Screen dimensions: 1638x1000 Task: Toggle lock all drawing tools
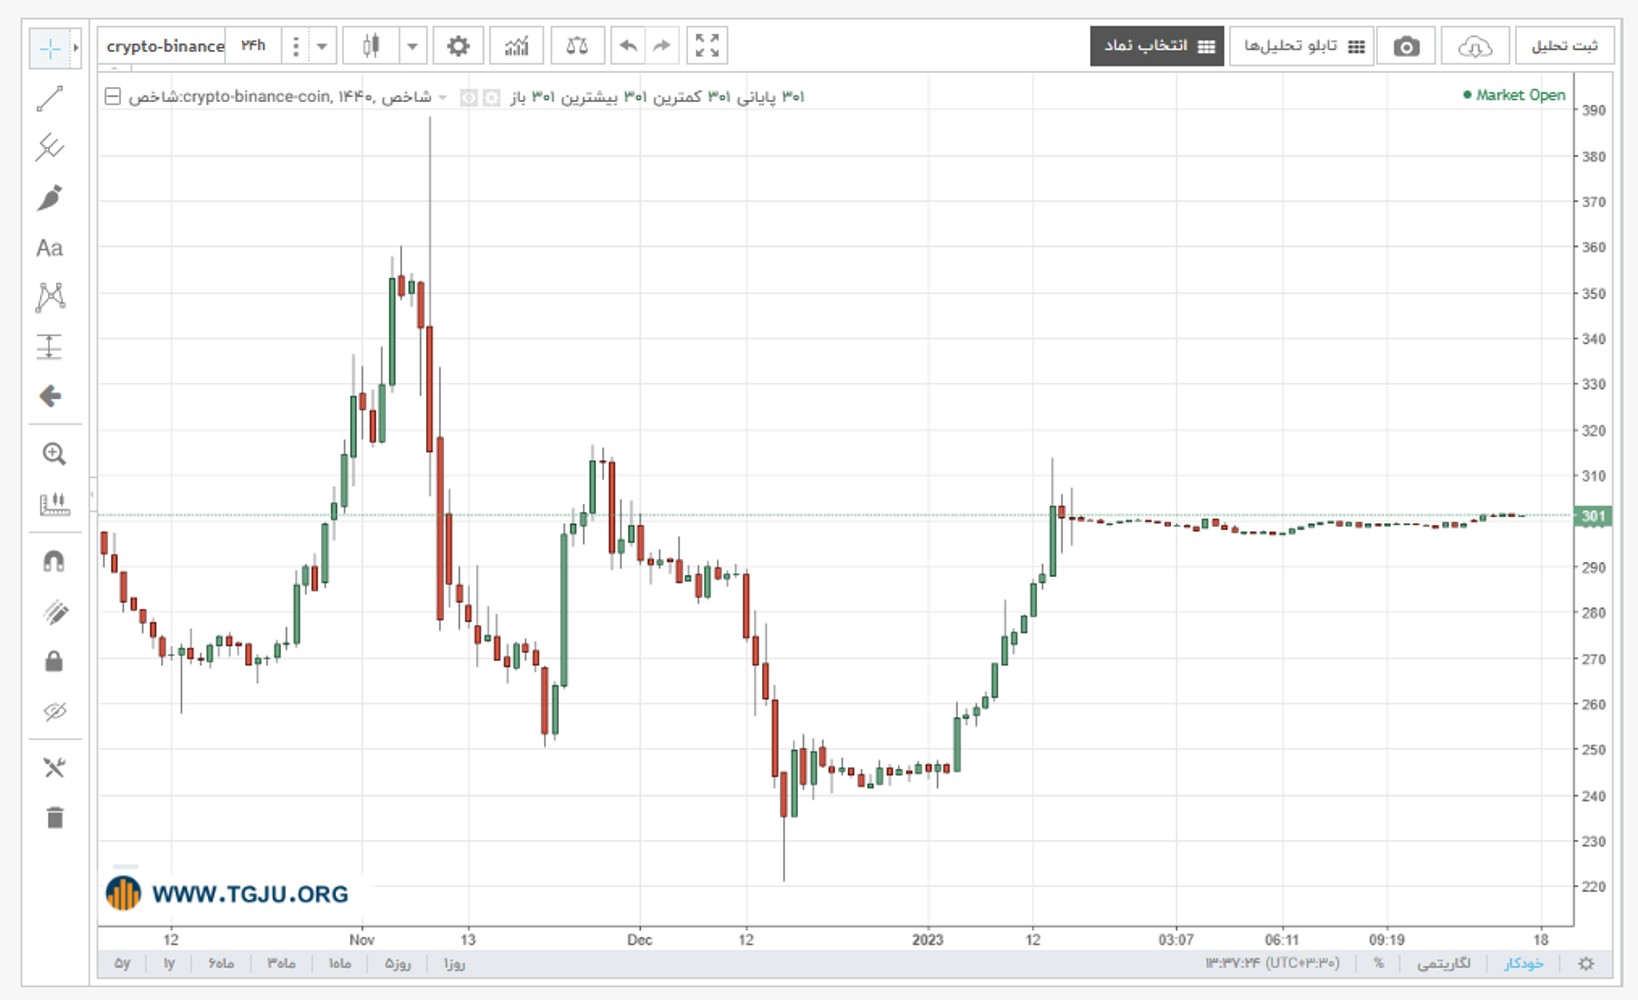click(54, 661)
